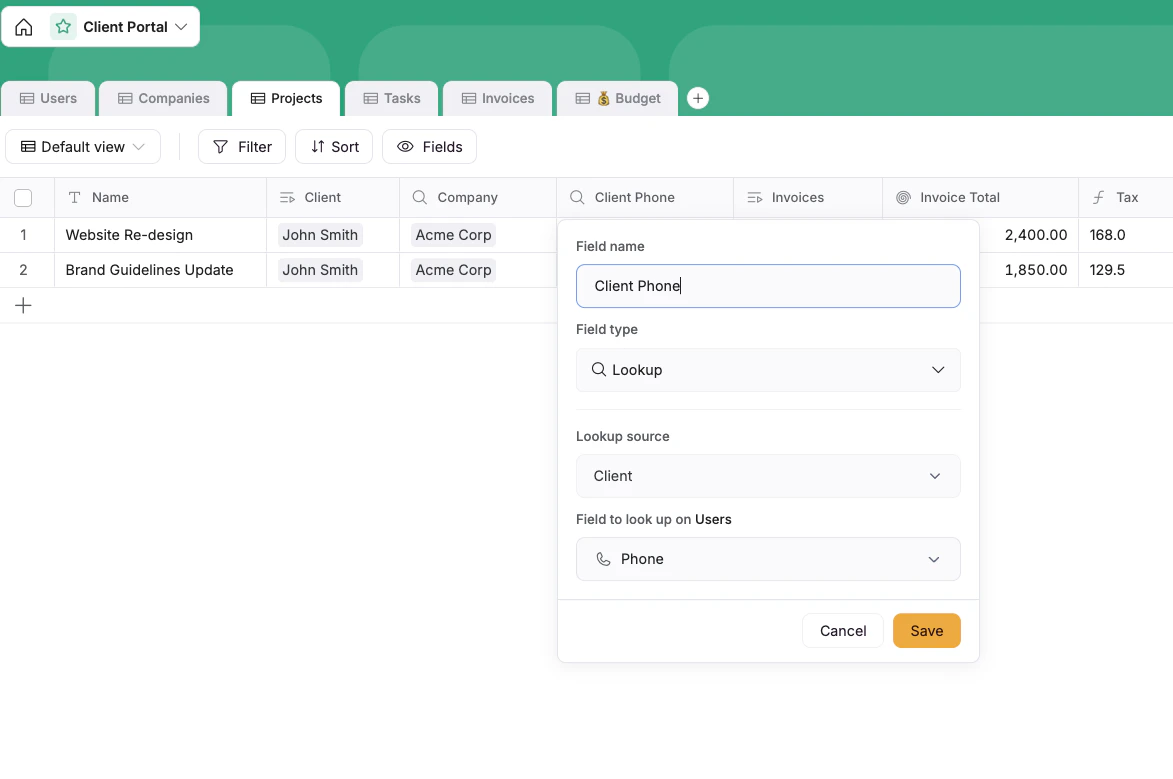Image resolution: width=1173 pixels, height=779 pixels.
Task: Click Acme Corp in the Website Re-design row
Action: tap(453, 235)
